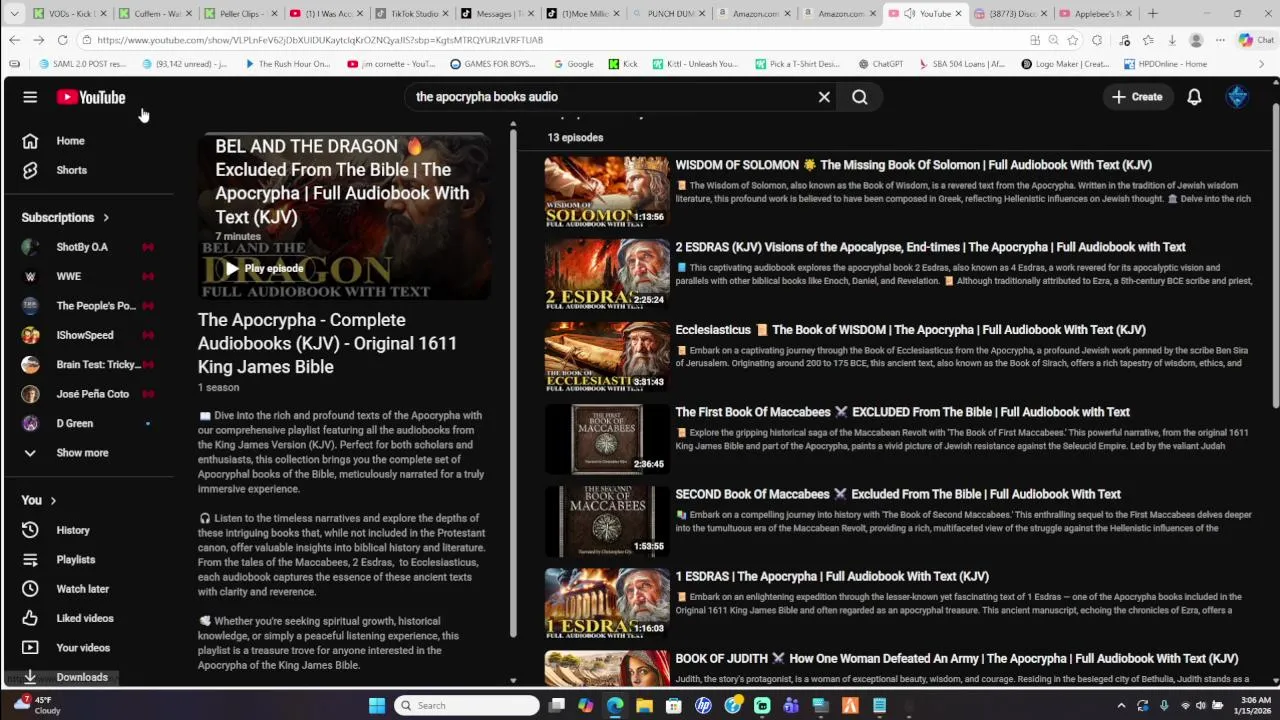Open 1 ESDRAS audiobook title
1280x720 pixels.
click(x=832, y=576)
